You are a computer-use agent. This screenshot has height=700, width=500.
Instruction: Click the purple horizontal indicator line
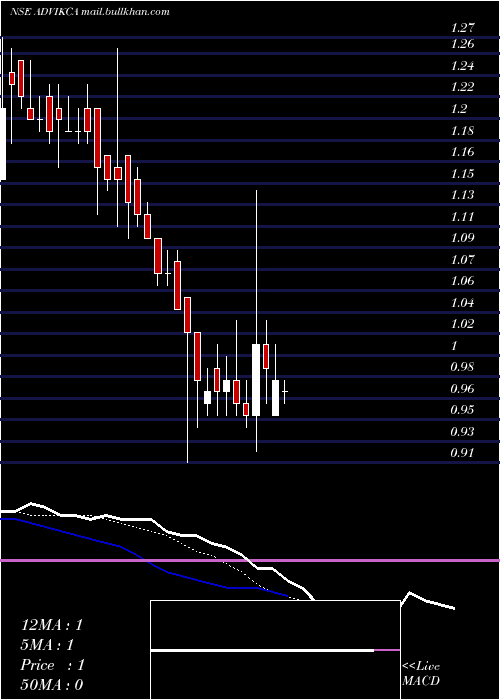[250, 560]
